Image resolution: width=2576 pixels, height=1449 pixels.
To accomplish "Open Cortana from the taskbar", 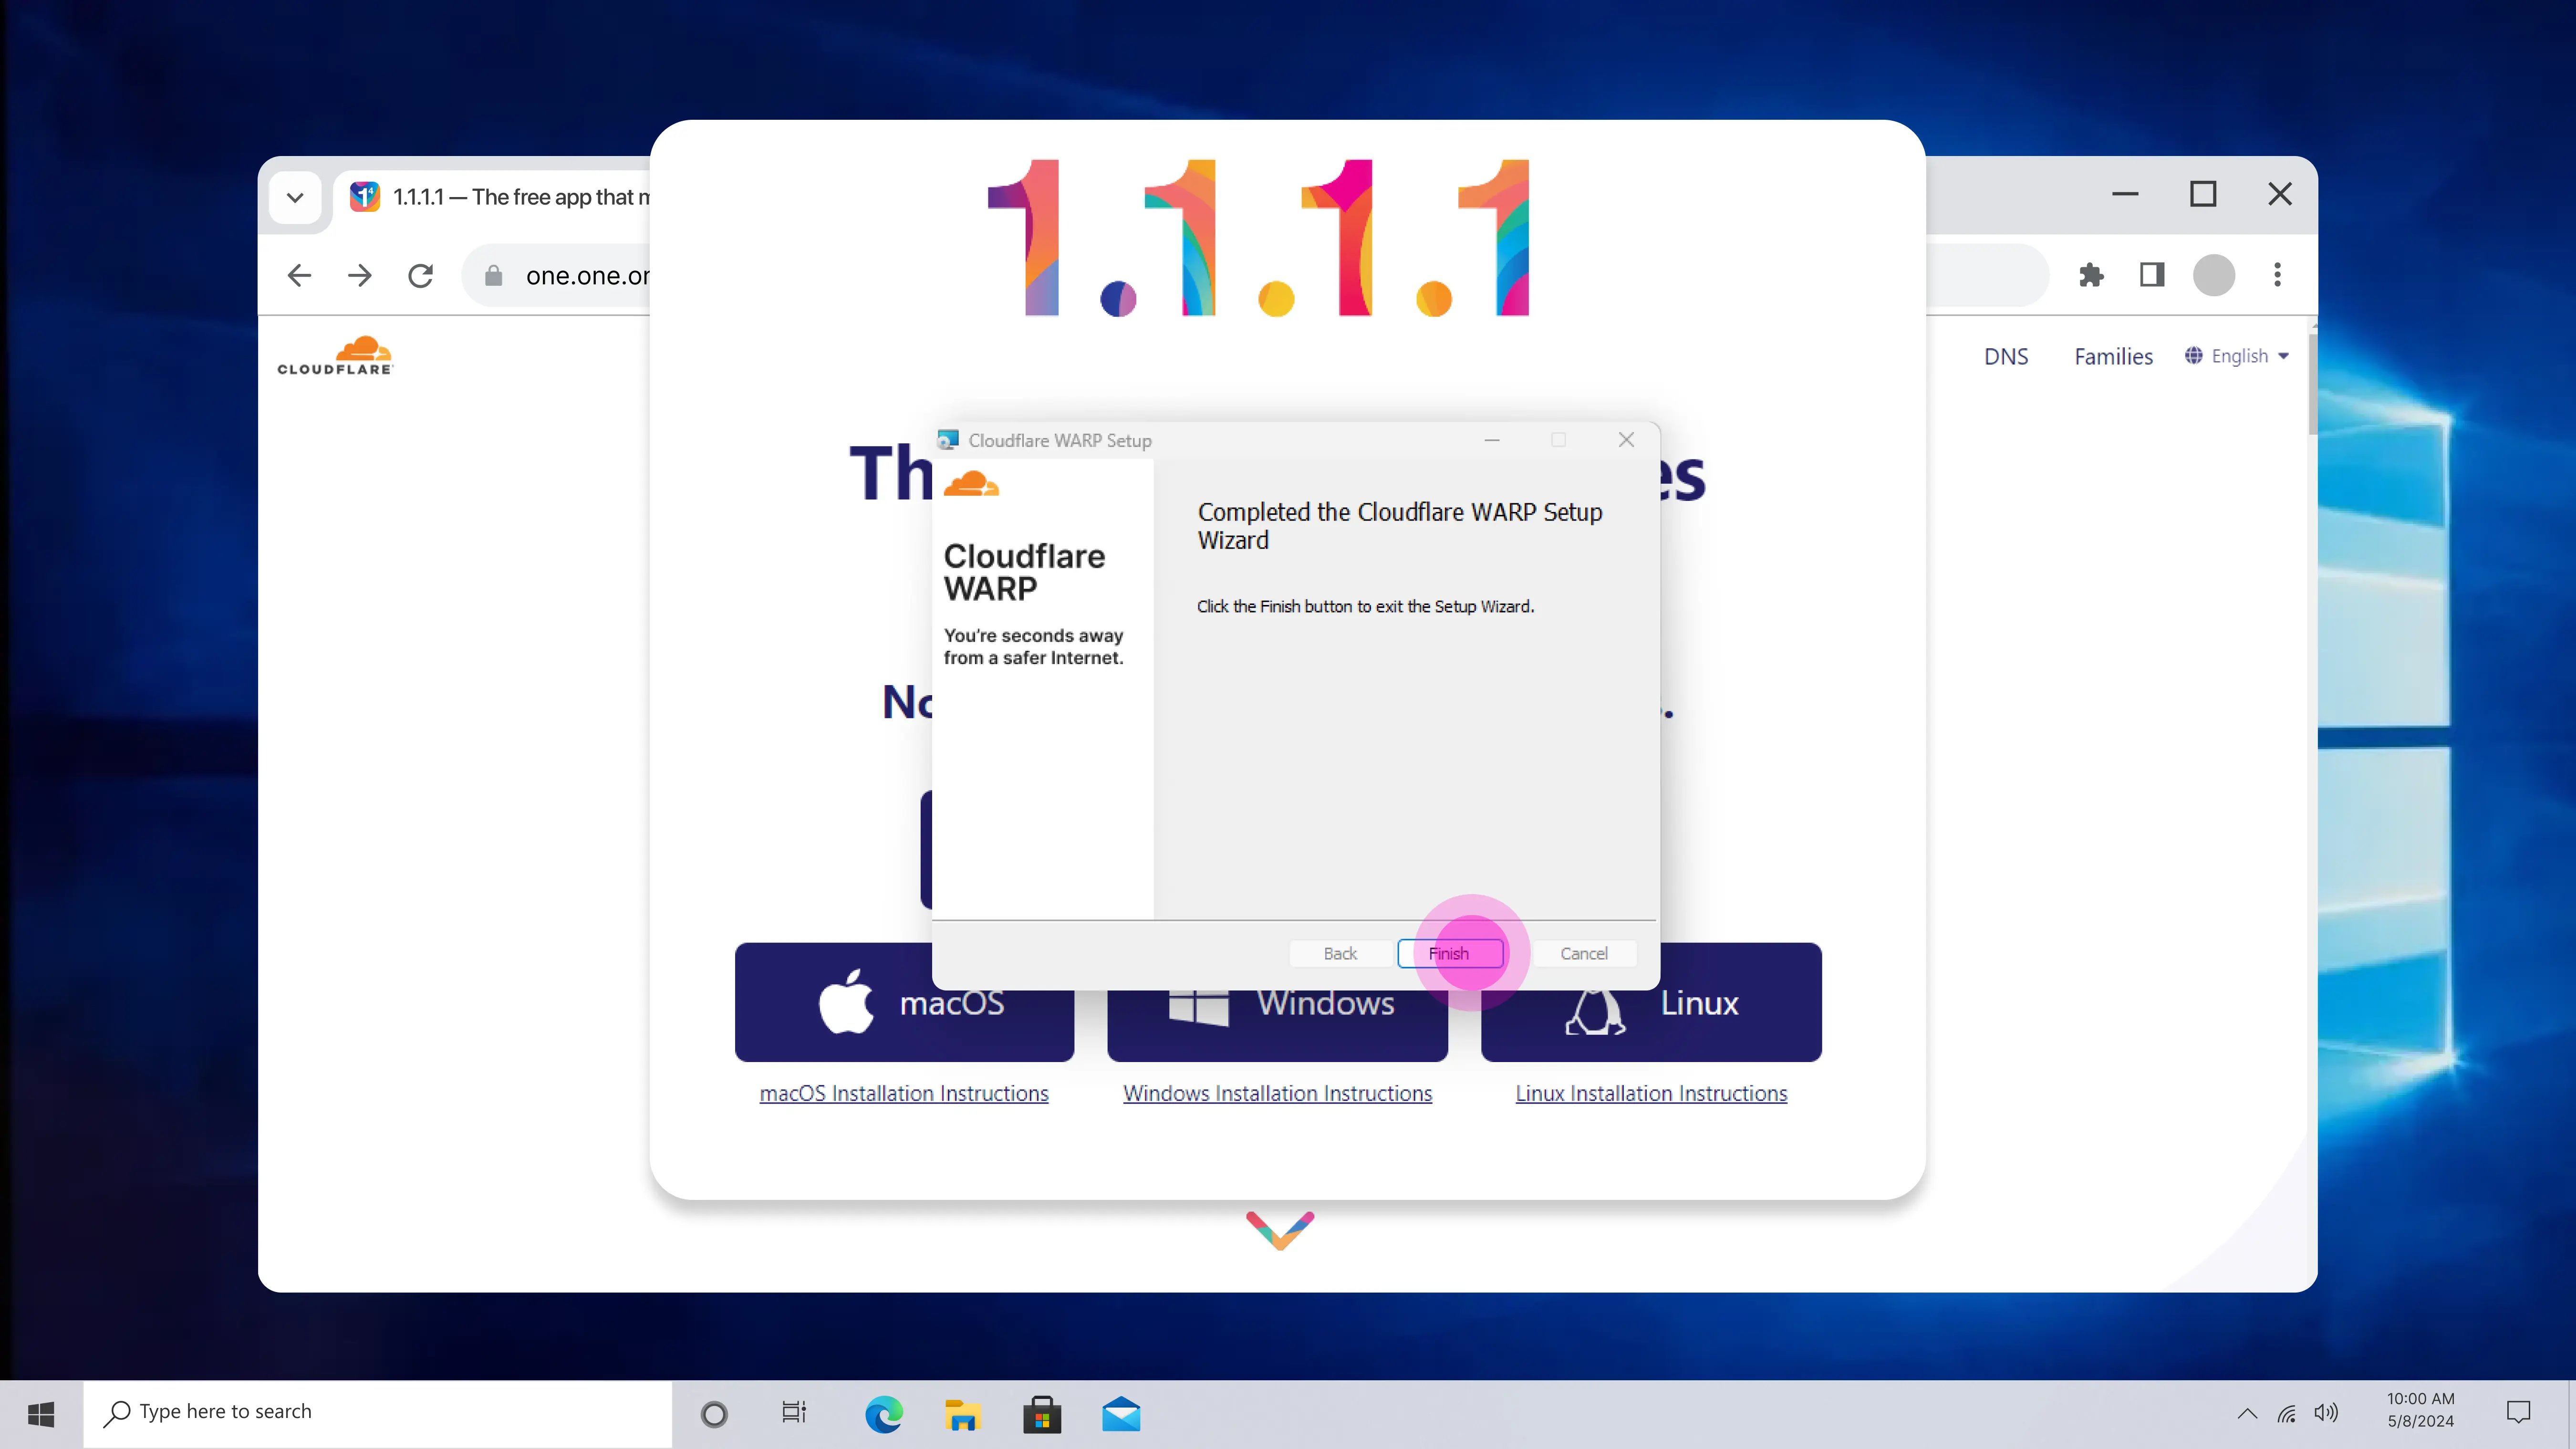I will pos(714,1414).
